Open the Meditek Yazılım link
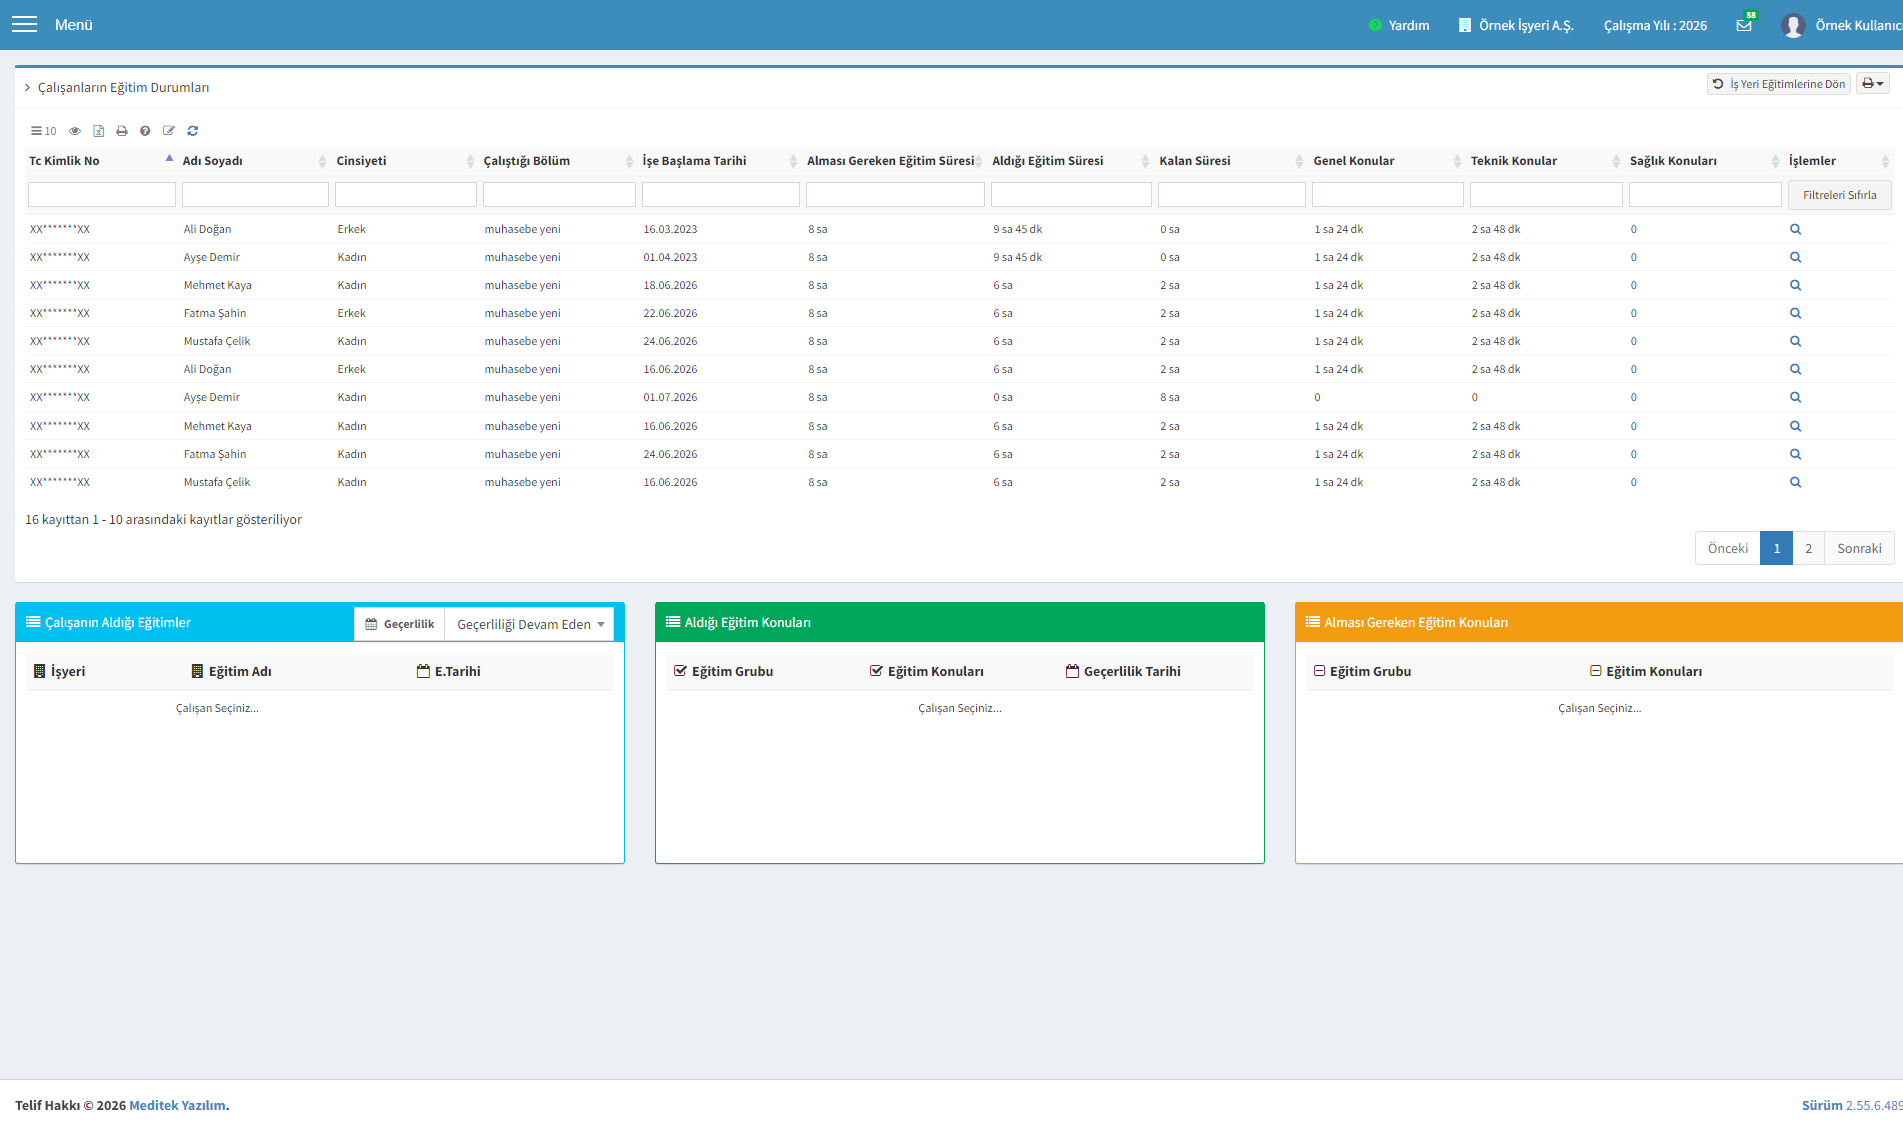Viewport: 1903px width, 1130px height. pyautogui.click(x=177, y=1105)
